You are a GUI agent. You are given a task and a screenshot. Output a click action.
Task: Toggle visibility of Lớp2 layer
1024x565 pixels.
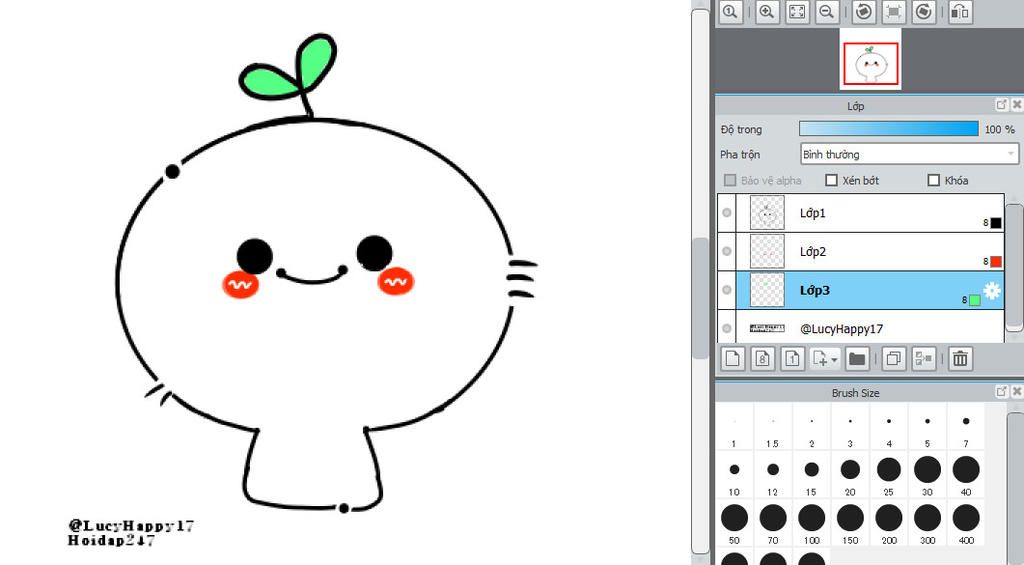(727, 251)
